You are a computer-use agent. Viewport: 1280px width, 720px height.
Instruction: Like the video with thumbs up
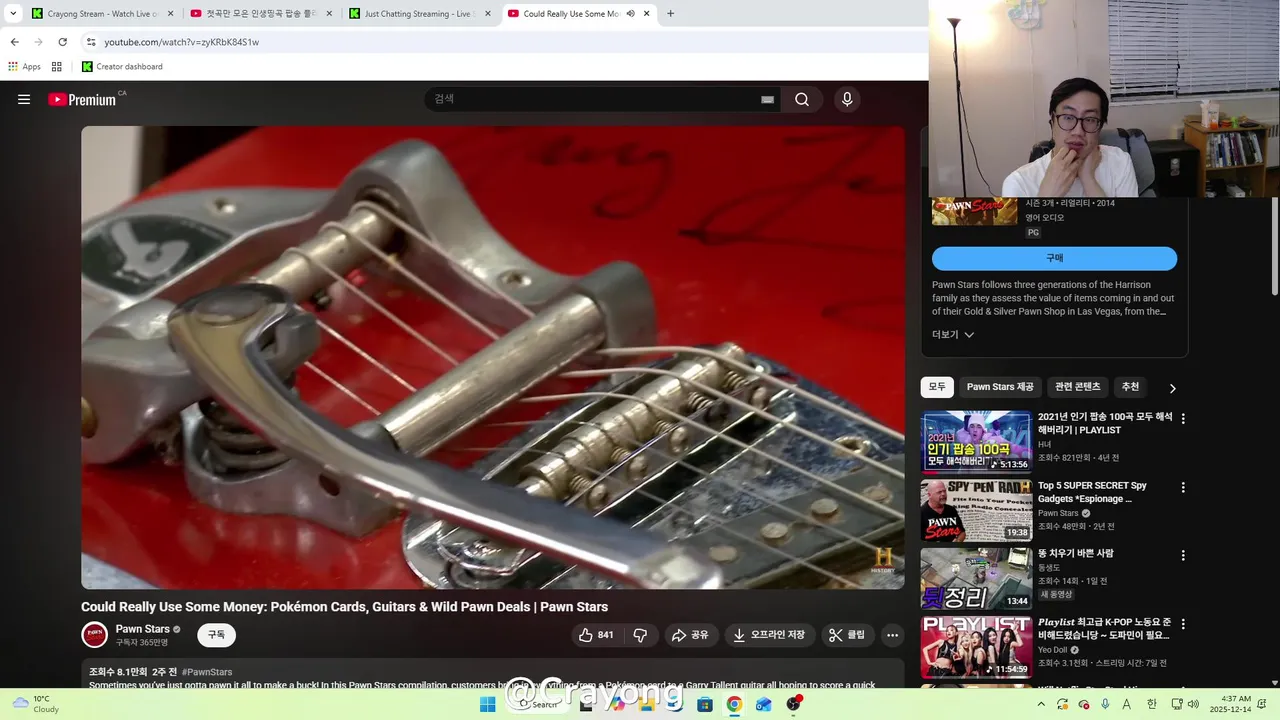click(596, 635)
